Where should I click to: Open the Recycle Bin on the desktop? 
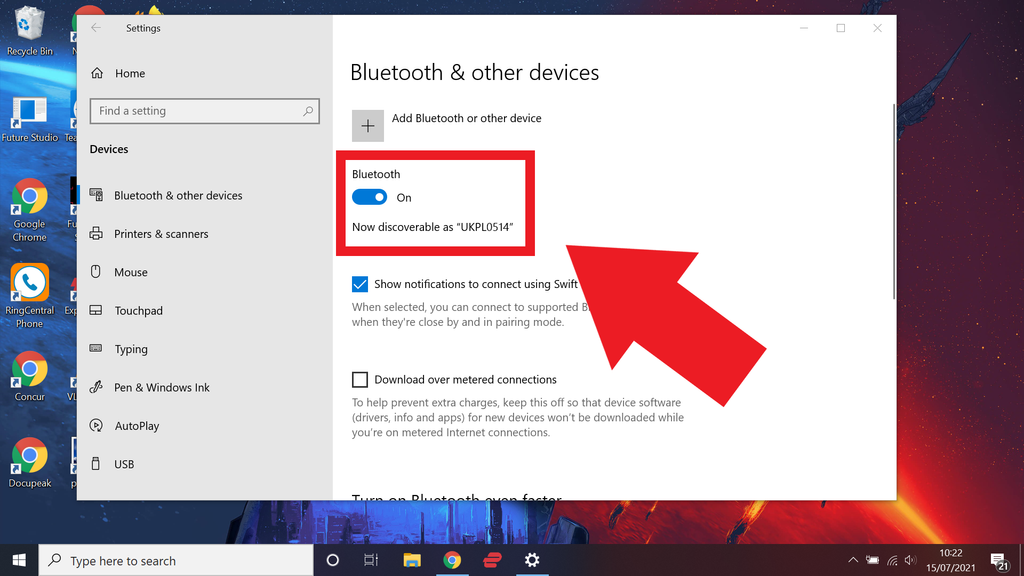(x=29, y=25)
